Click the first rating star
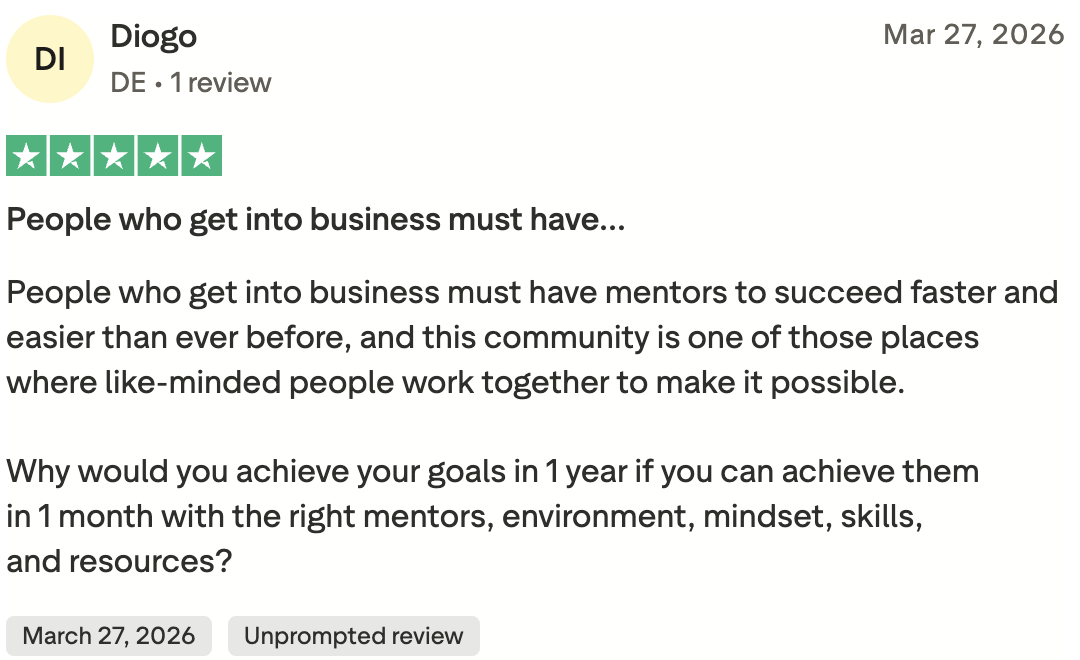The height and width of the screenshot is (660, 1080). [26, 156]
